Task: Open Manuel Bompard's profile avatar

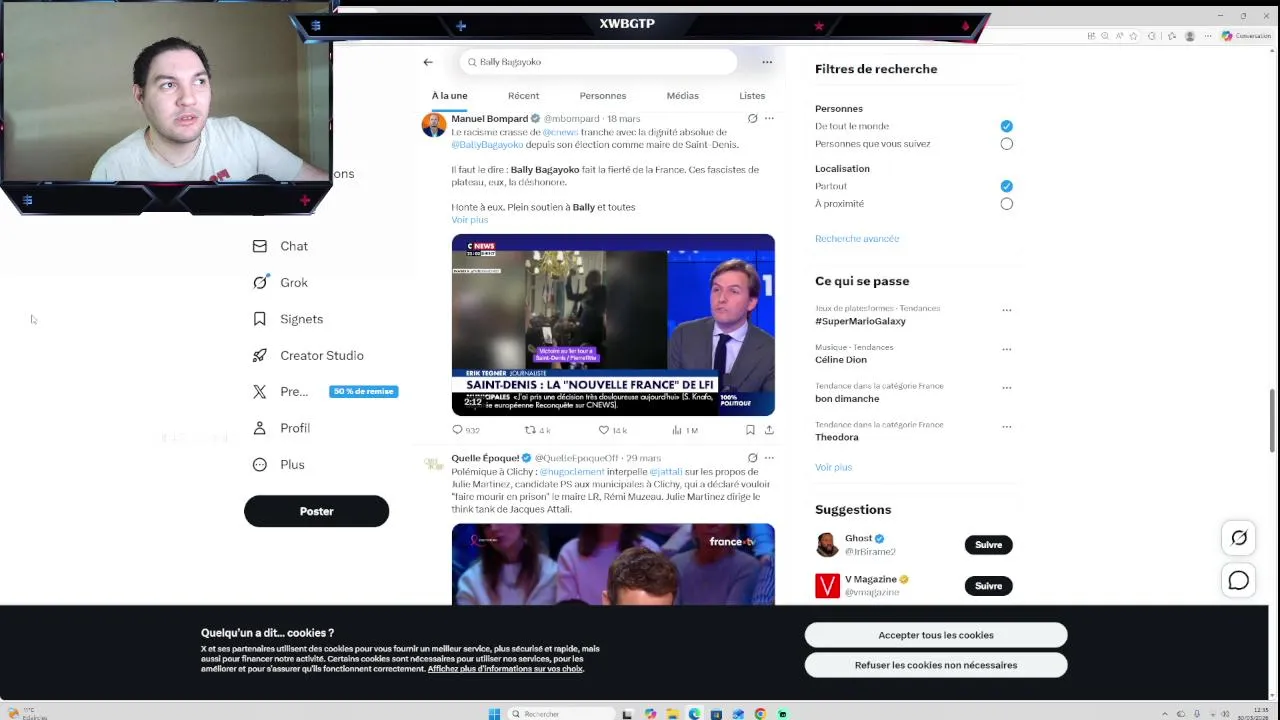Action: click(433, 125)
